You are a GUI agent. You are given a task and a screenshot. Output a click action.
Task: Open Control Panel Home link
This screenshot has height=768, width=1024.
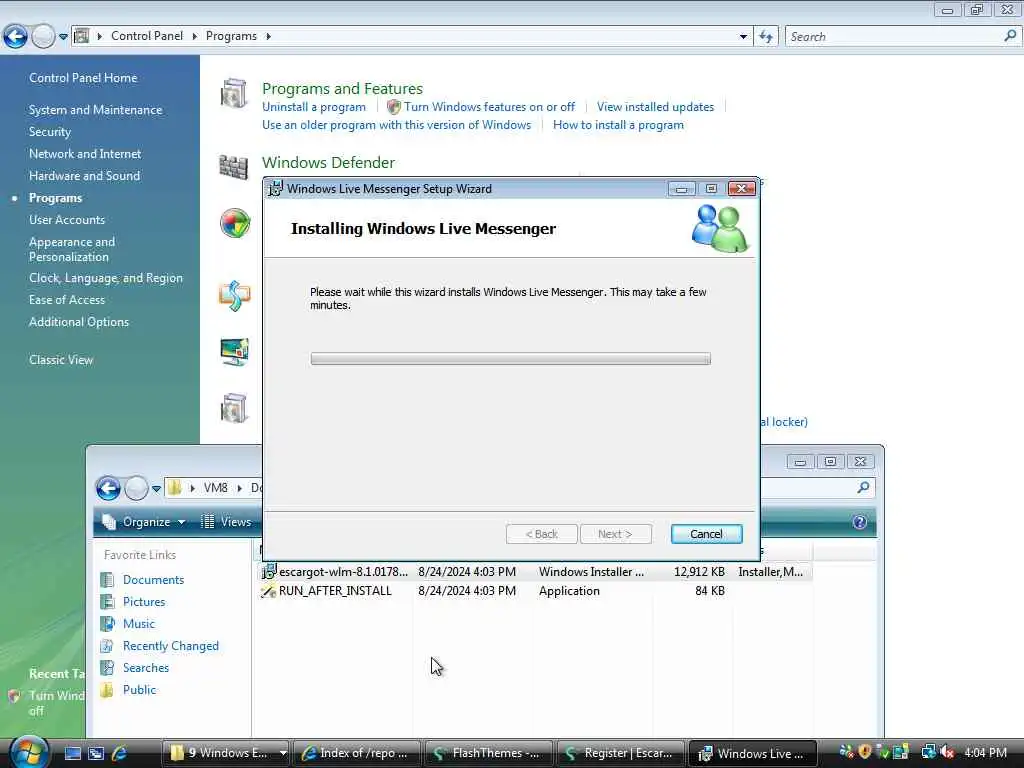(83, 78)
